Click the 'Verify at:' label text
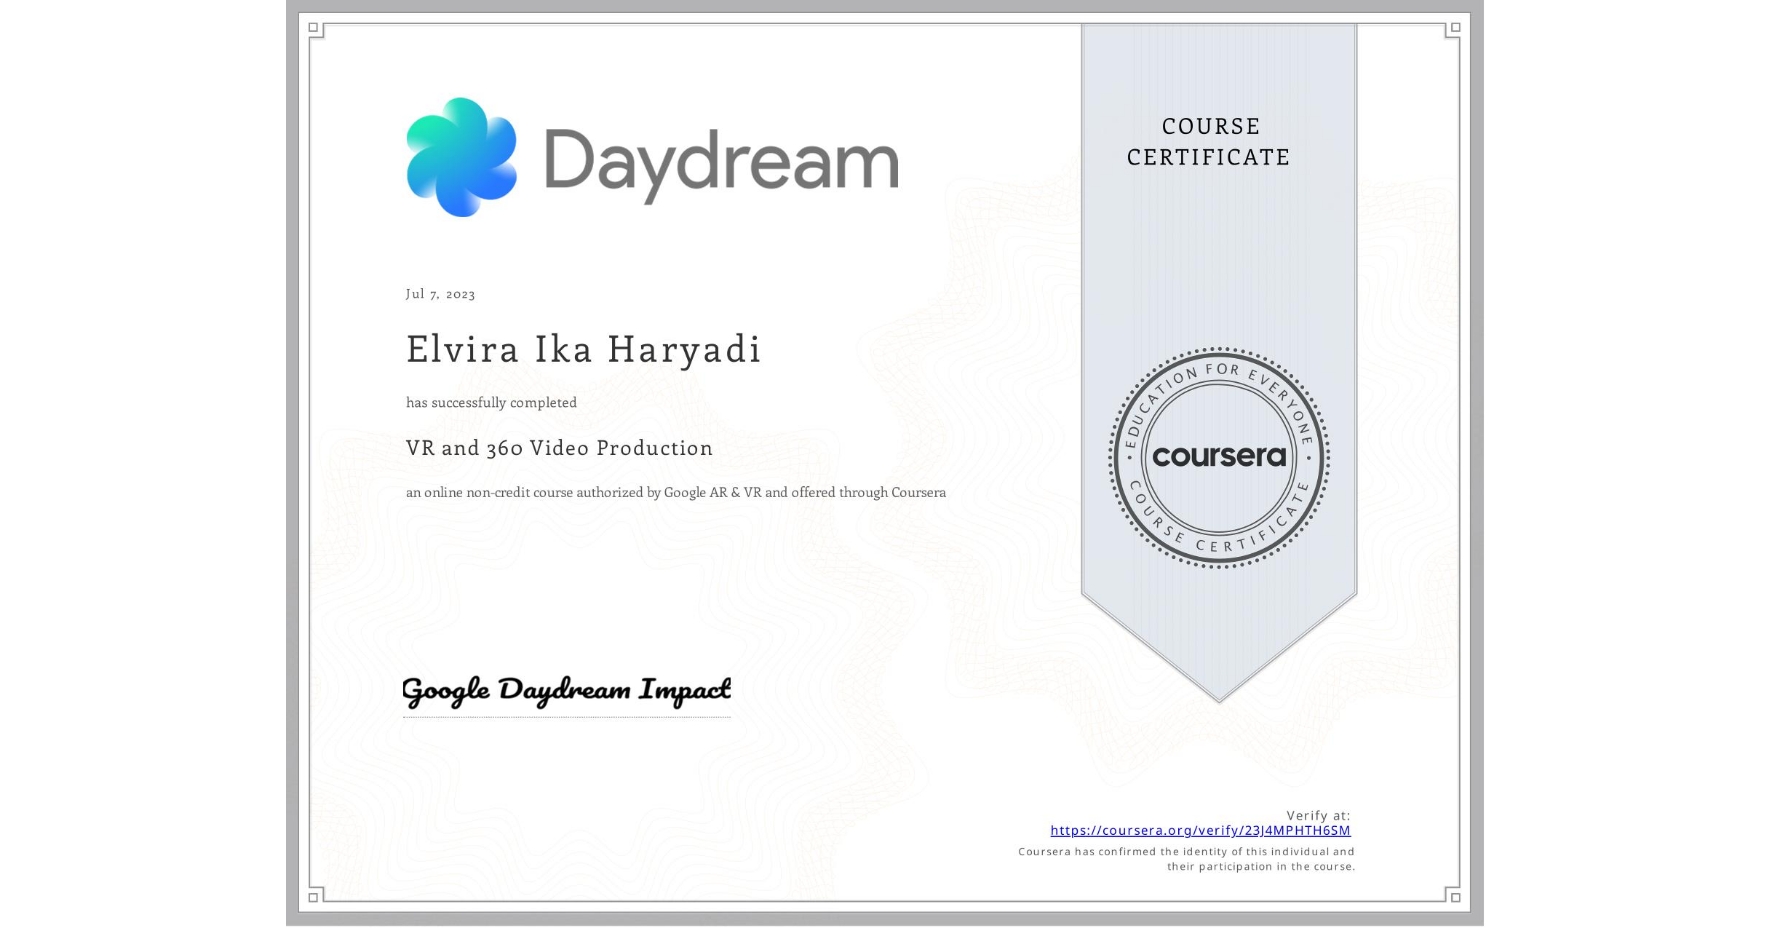Image resolution: width=1772 pixels, height=928 pixels. tap(1320, 815)
